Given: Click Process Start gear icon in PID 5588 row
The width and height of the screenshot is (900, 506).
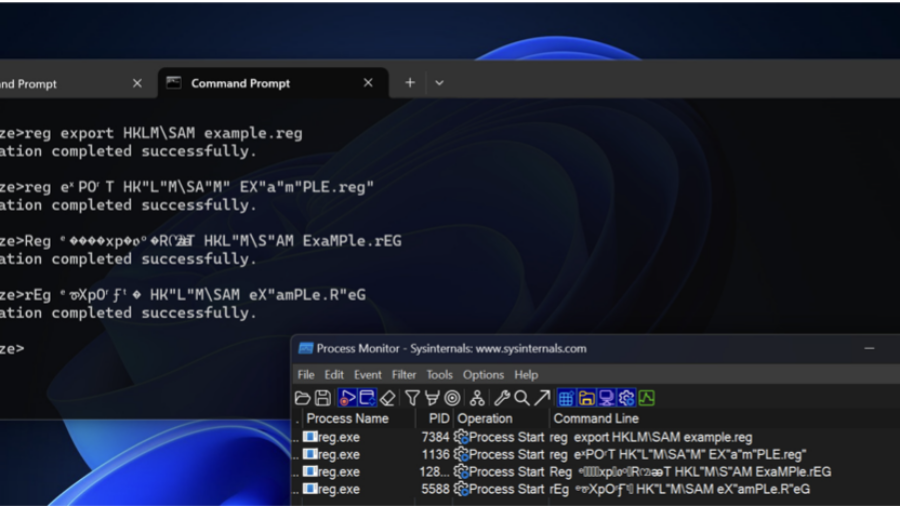Looking at the screenshot, I should pyautogui.click(x=461, y=489).
